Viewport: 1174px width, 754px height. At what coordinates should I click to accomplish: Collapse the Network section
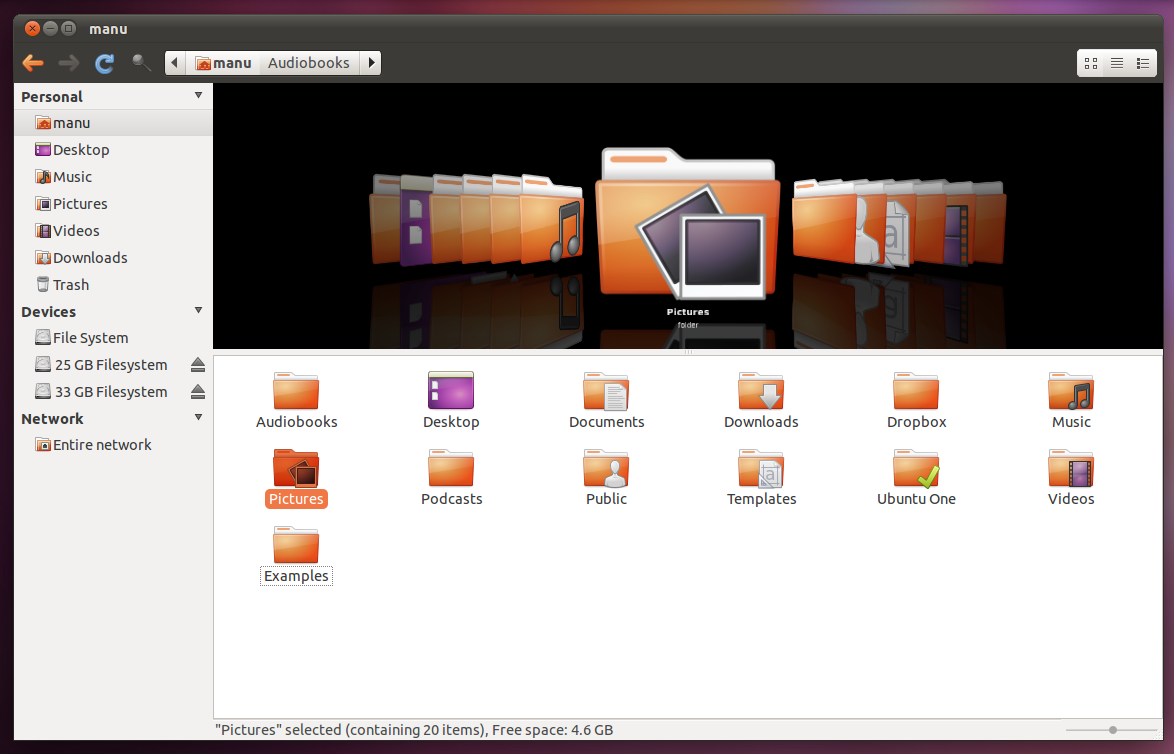coord(198,418)
